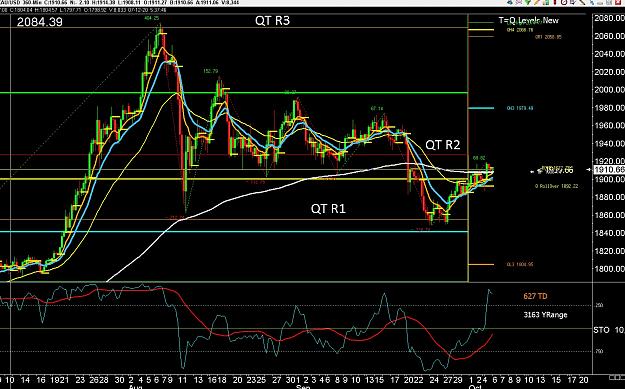Click the 1820.00 price axis label
625x389 pixels.
(x=609, y=251)
